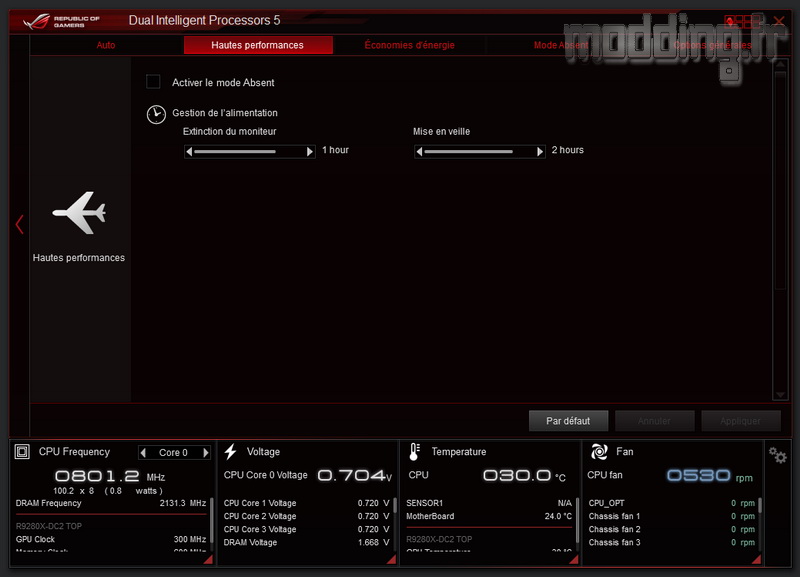Click the DRAM Voltage row
The width and height of the screenshot is (800, 577).
click(306, 543)
